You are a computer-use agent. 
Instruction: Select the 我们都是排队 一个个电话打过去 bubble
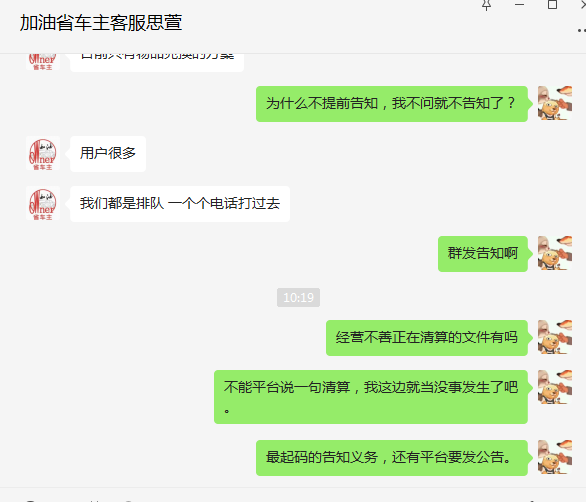[x=180, y=204]
